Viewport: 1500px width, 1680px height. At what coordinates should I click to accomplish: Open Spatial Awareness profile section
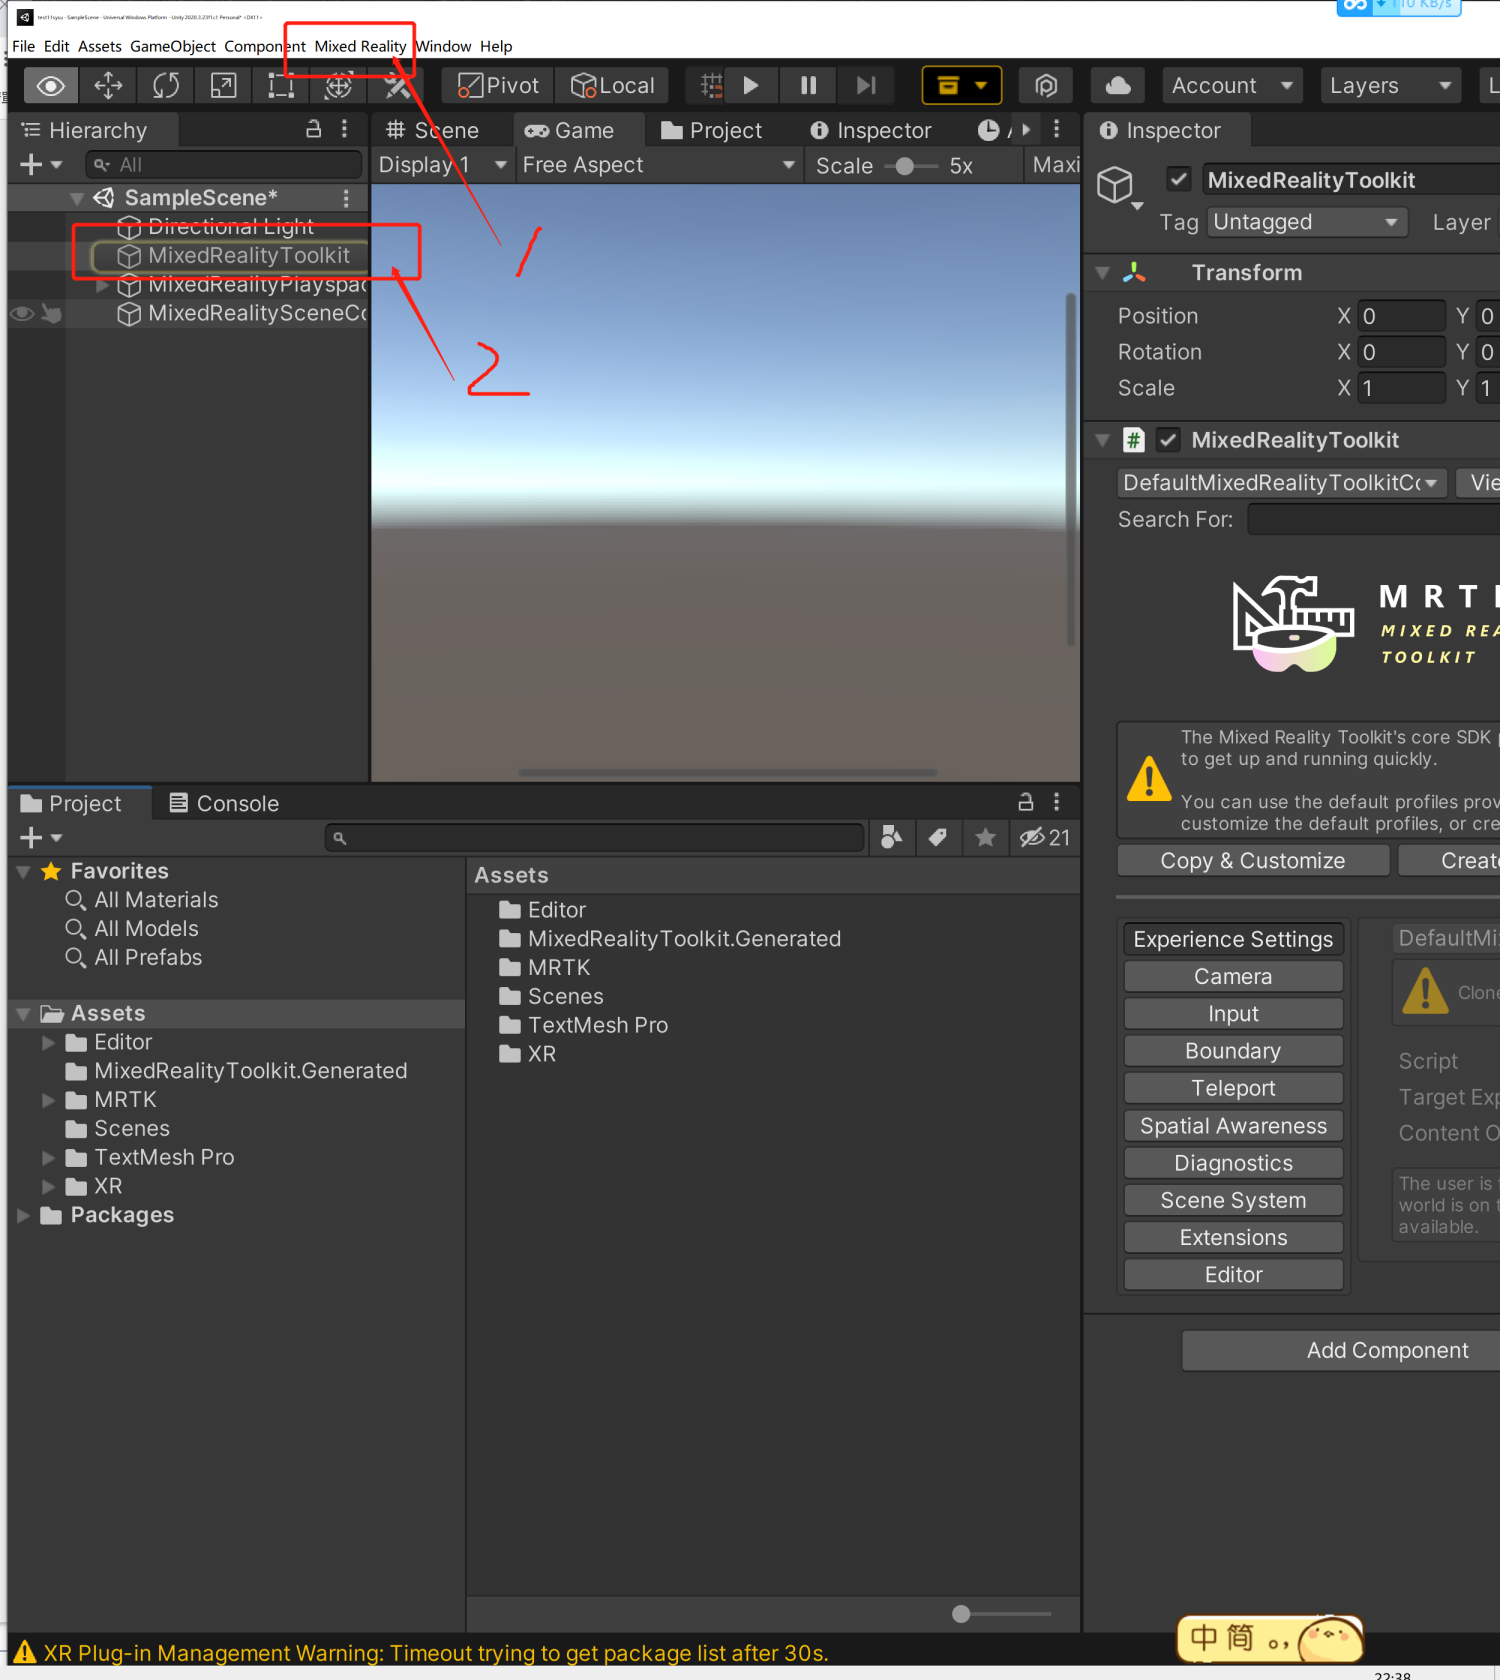pyautogui.click(x=1233, y=1126)
